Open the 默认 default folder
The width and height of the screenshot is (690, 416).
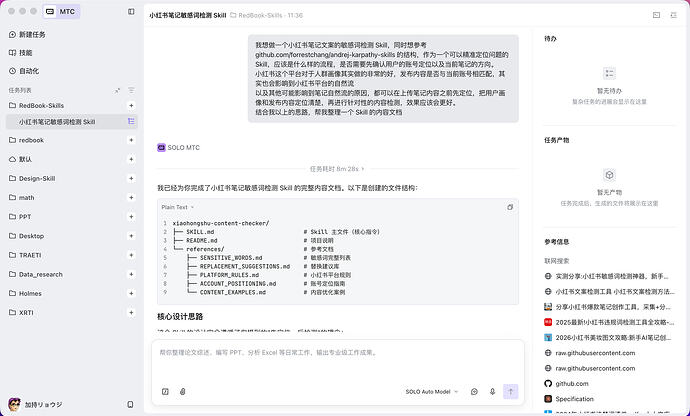pos(21,159)
